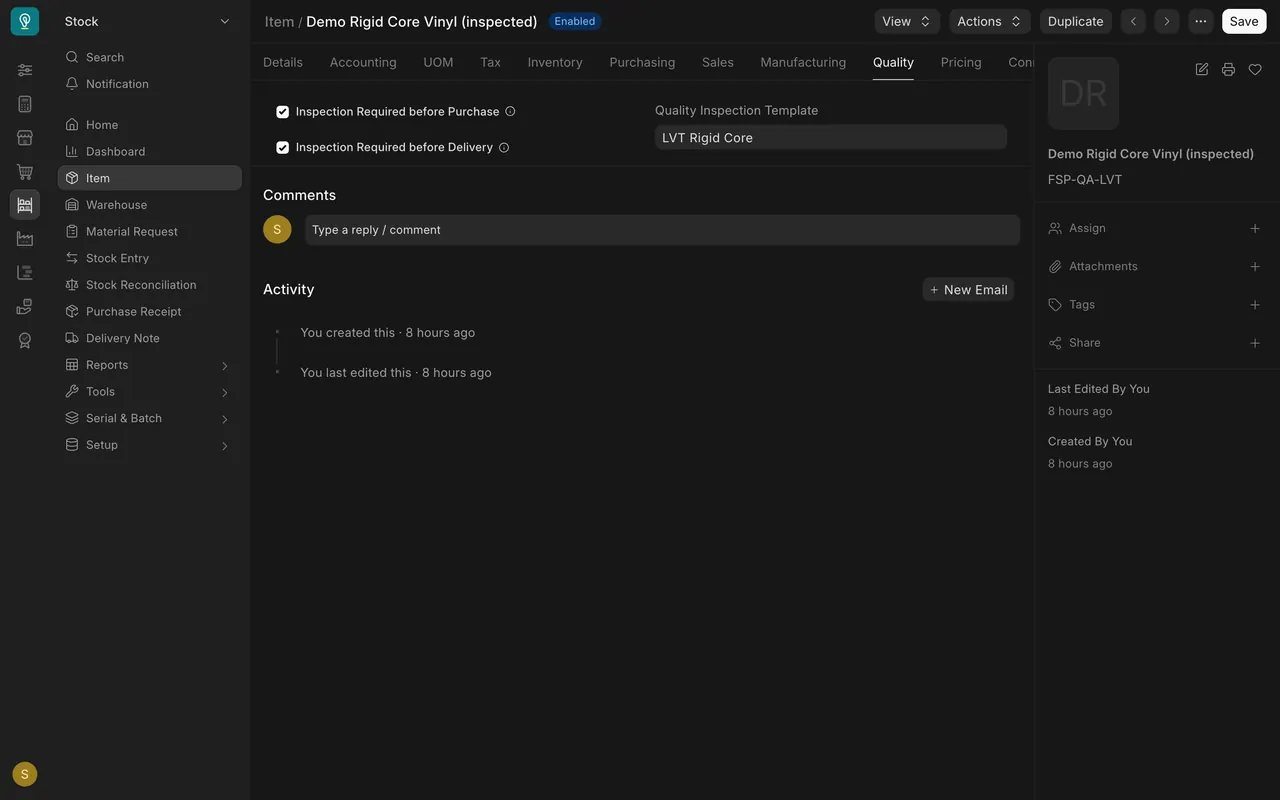
Task: Uncheck Inspection Required before Delivery
Action: coord(282,148)
